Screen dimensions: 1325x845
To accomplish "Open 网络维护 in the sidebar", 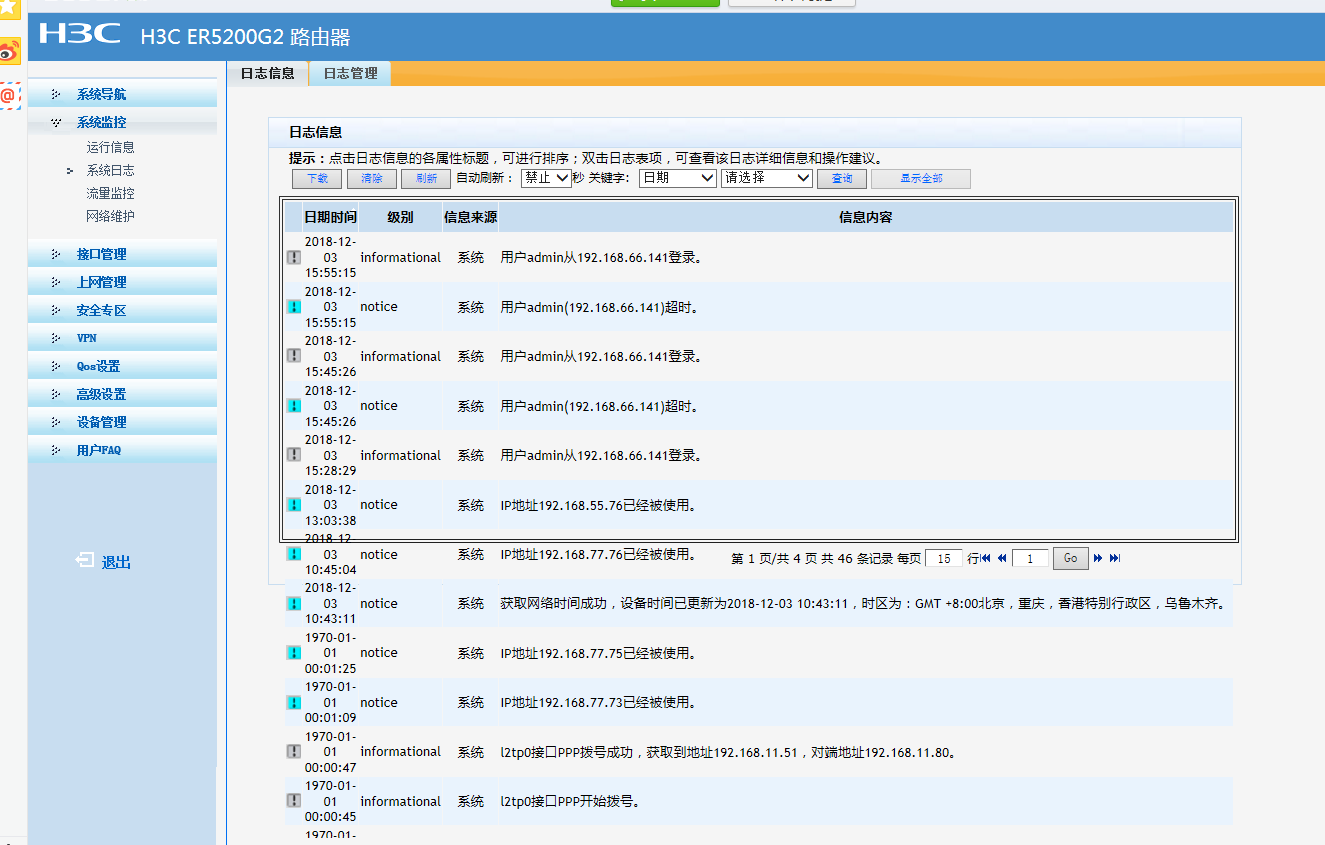I will (x=110, y=216).
